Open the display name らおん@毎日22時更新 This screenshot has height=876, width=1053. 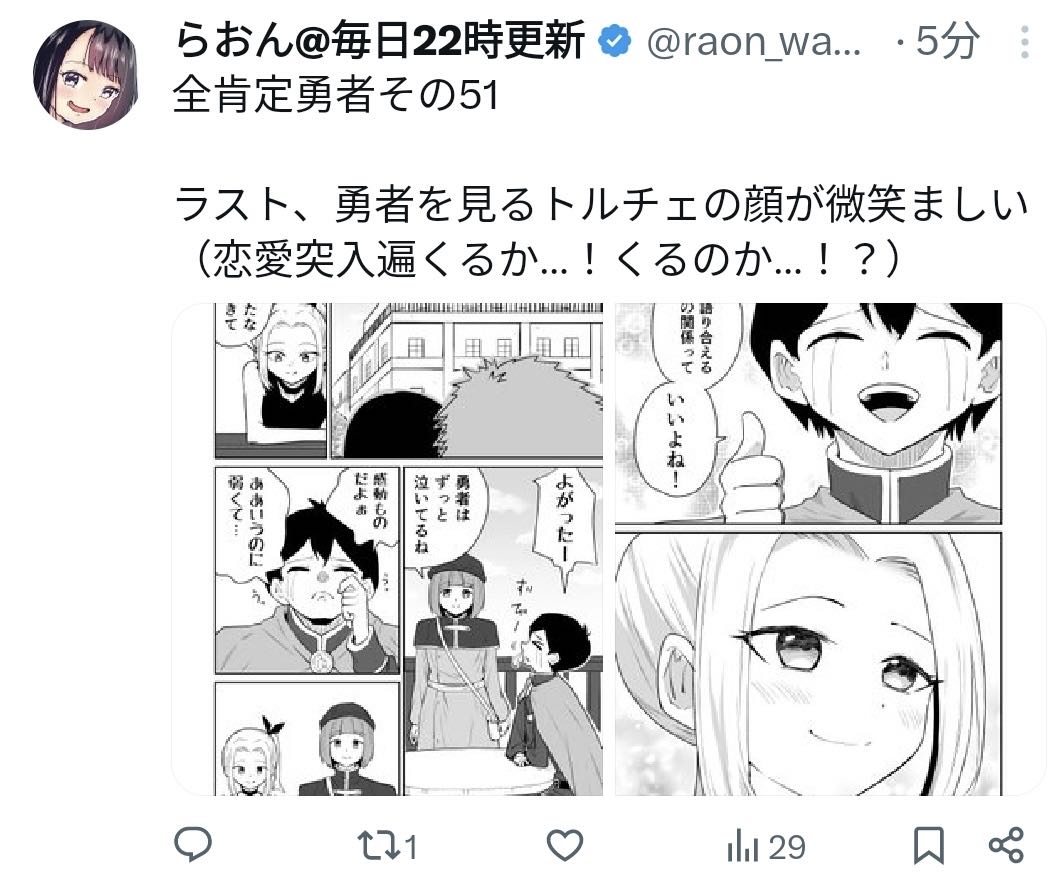point(379,40)
